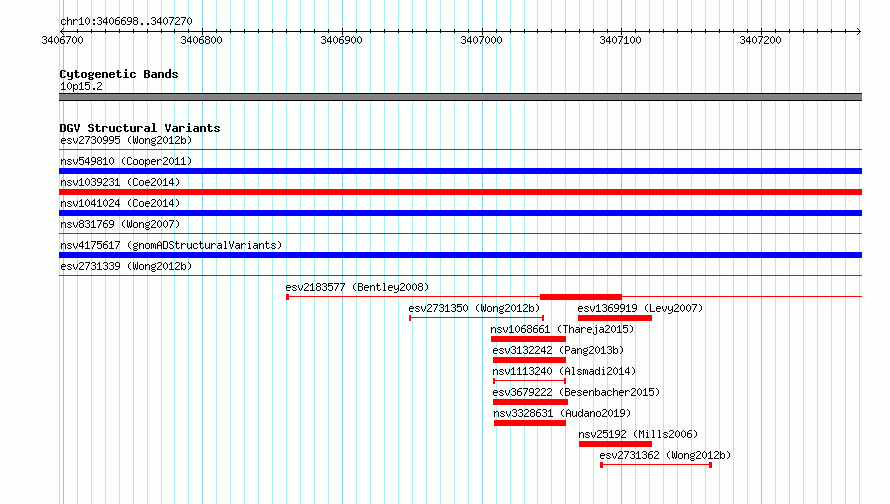
Task: Open variant esv3132242 (Pang2013b) label
Action: pyautogui.click(x=558, y=350)
